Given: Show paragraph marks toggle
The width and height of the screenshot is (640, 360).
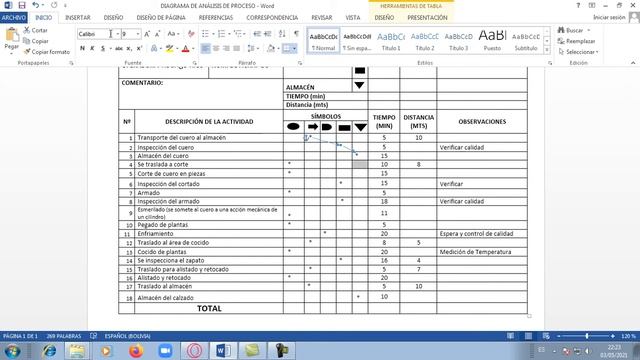Looking at the screenshot, I should click(x=296, y=34).
